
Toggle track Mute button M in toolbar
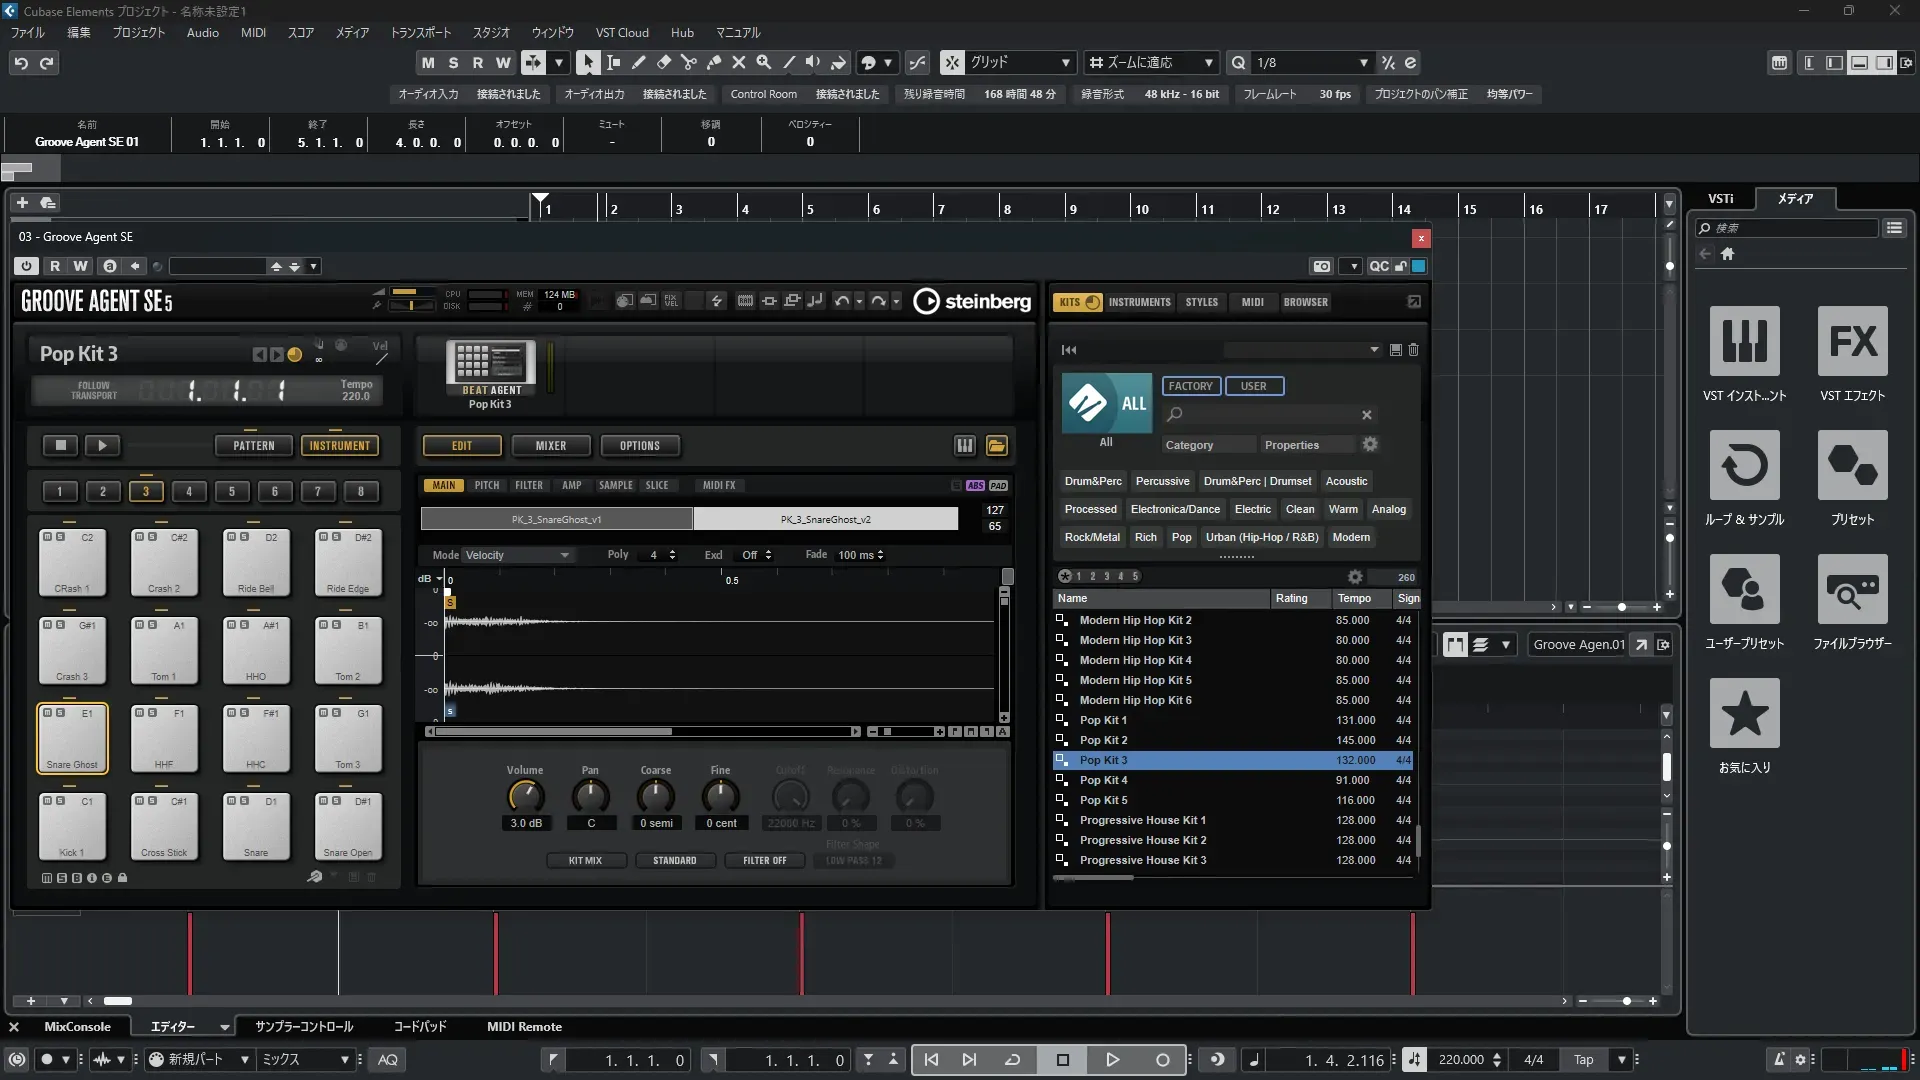428,62
